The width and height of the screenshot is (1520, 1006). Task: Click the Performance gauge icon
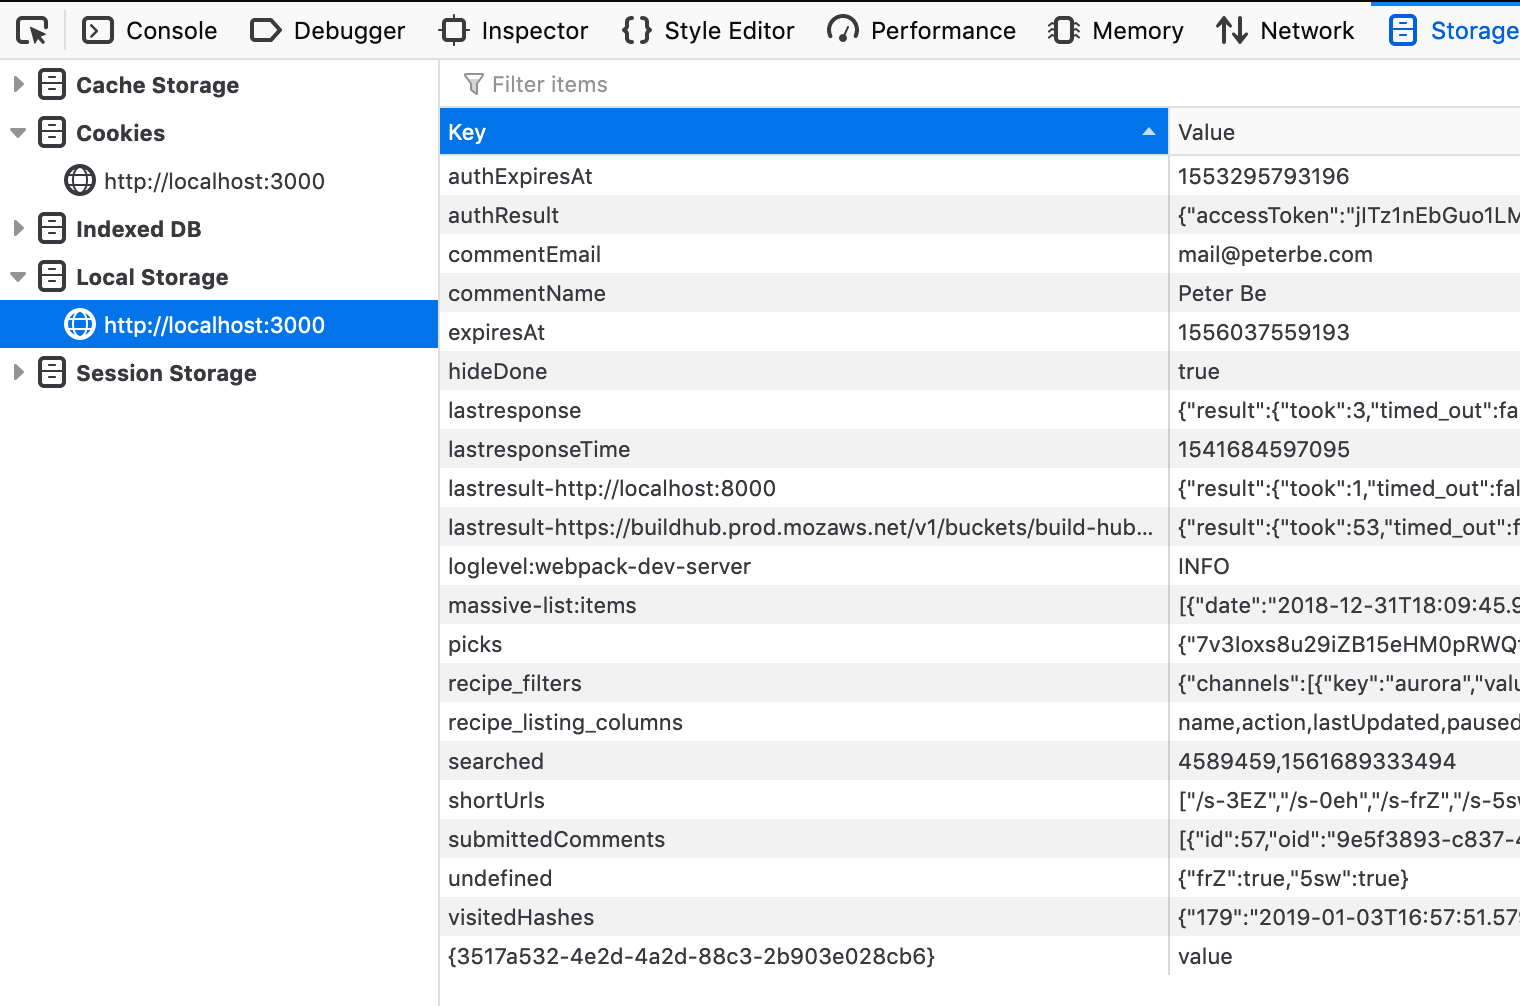pos(842,31)
